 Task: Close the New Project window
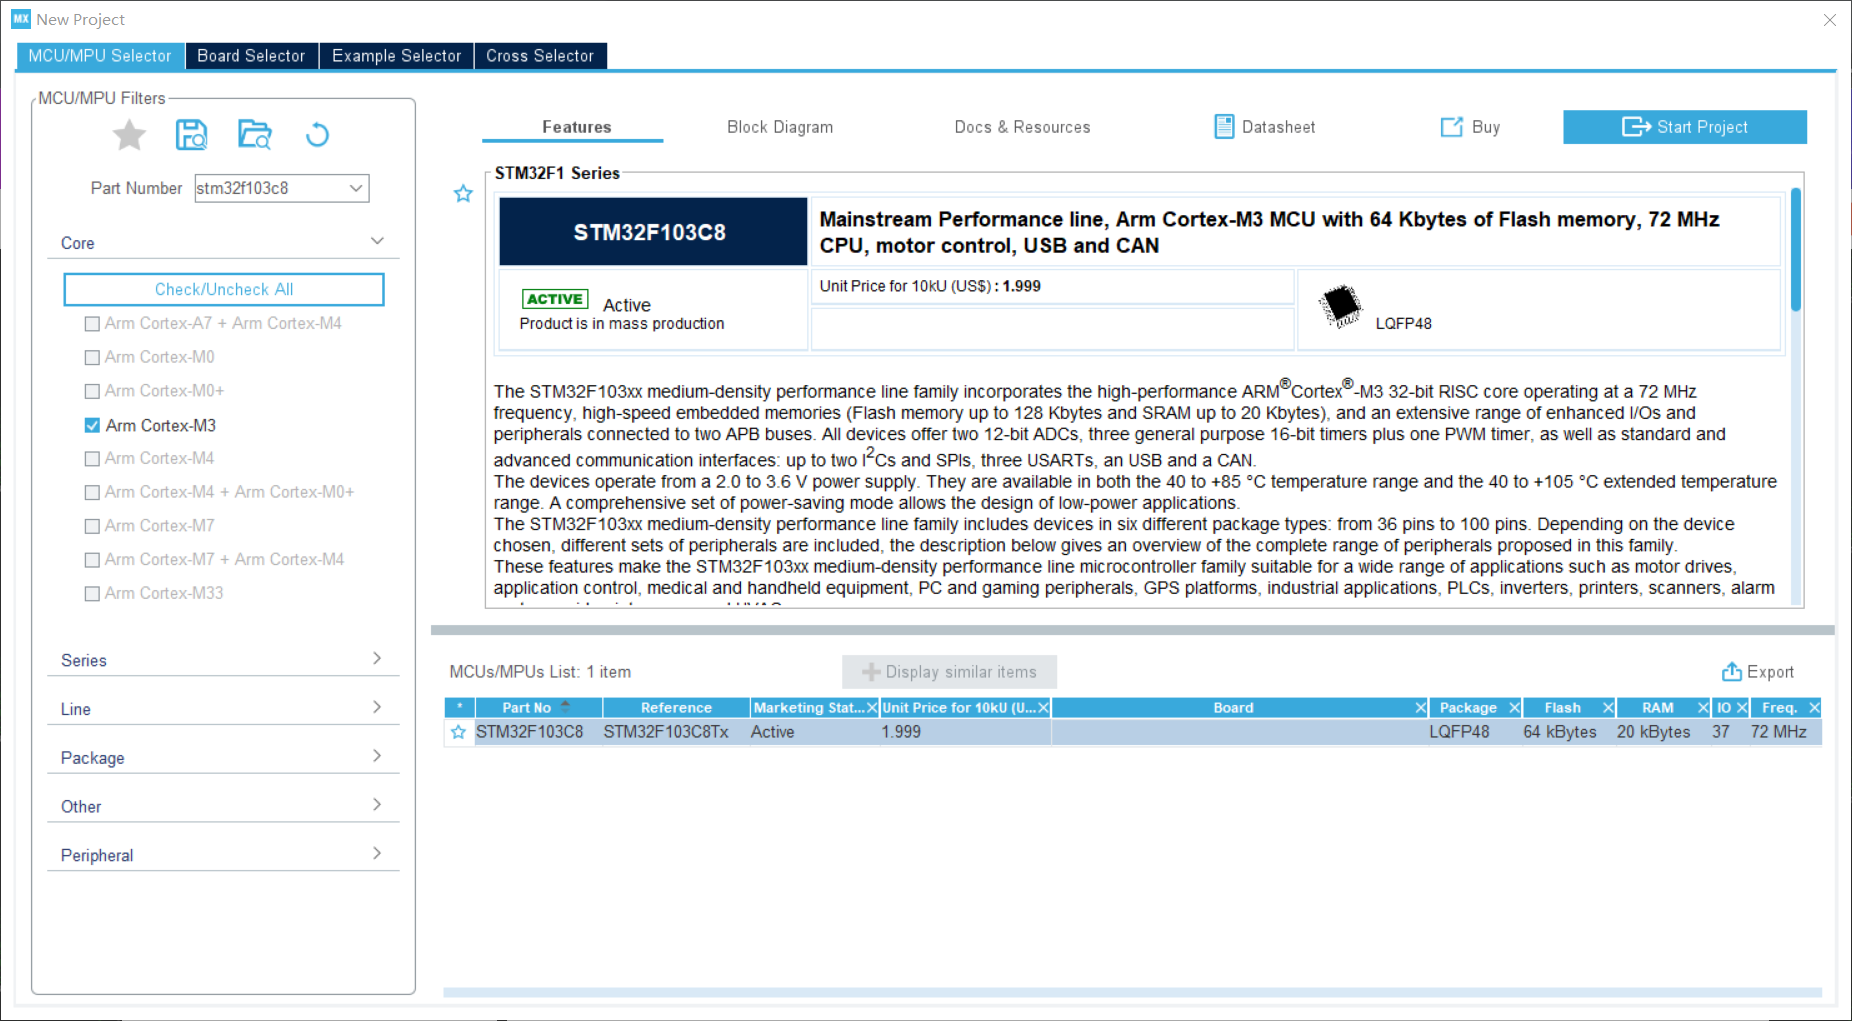1830,19
